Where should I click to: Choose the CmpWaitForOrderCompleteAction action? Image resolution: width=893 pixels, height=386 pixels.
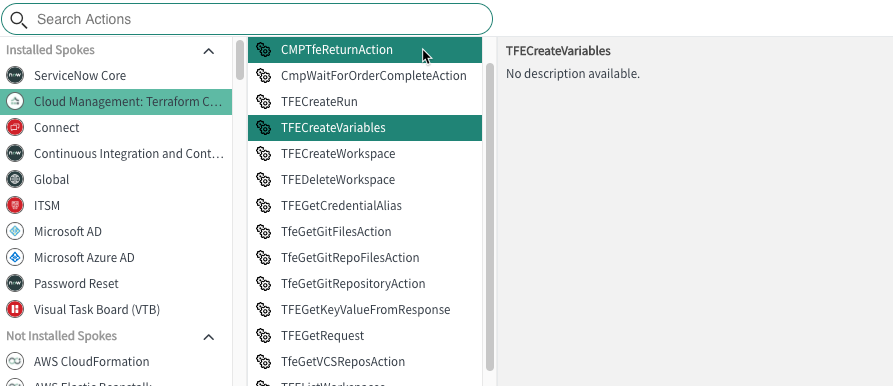tap(364, 76)
